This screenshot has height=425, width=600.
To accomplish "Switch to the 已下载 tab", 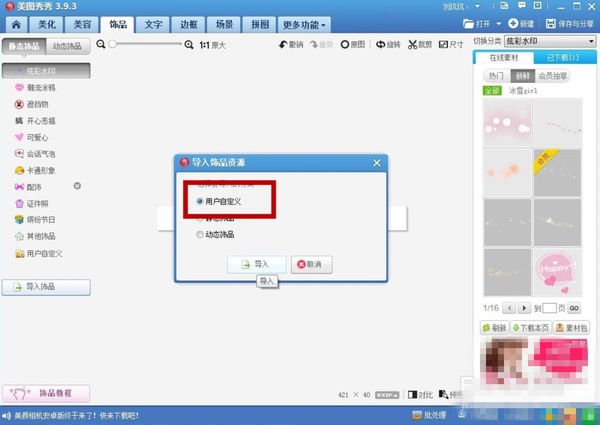I will click(x=563, y=58).
